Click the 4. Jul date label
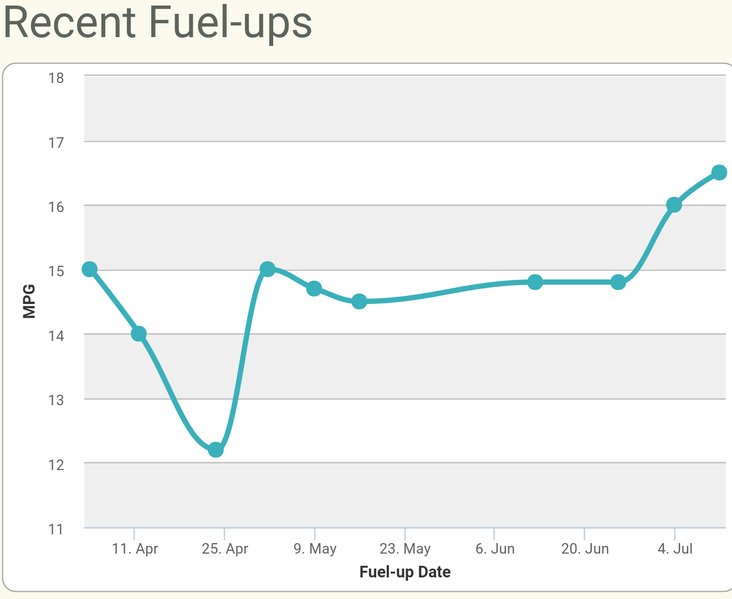Image resolution: width=732 pixels, height=599 pixels. (x=675, y=549)
